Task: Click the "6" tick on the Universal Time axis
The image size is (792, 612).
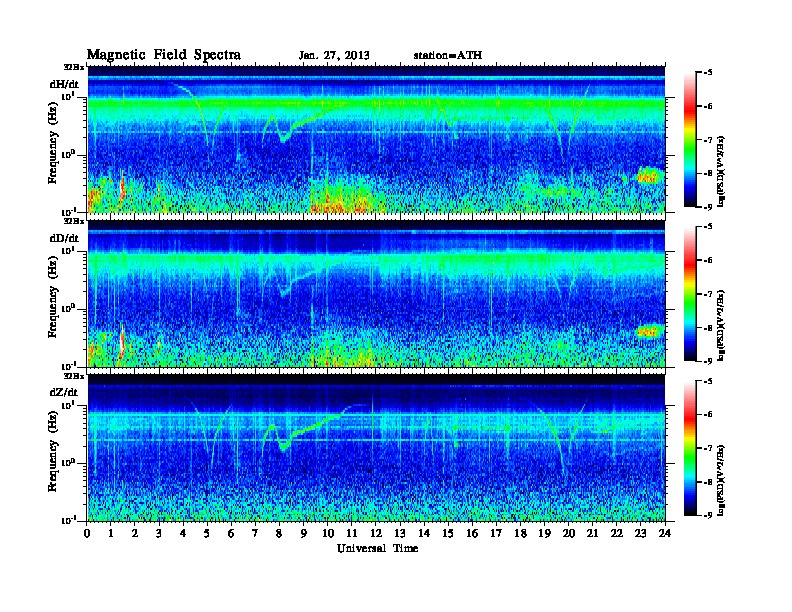Action: coord(231,533)
